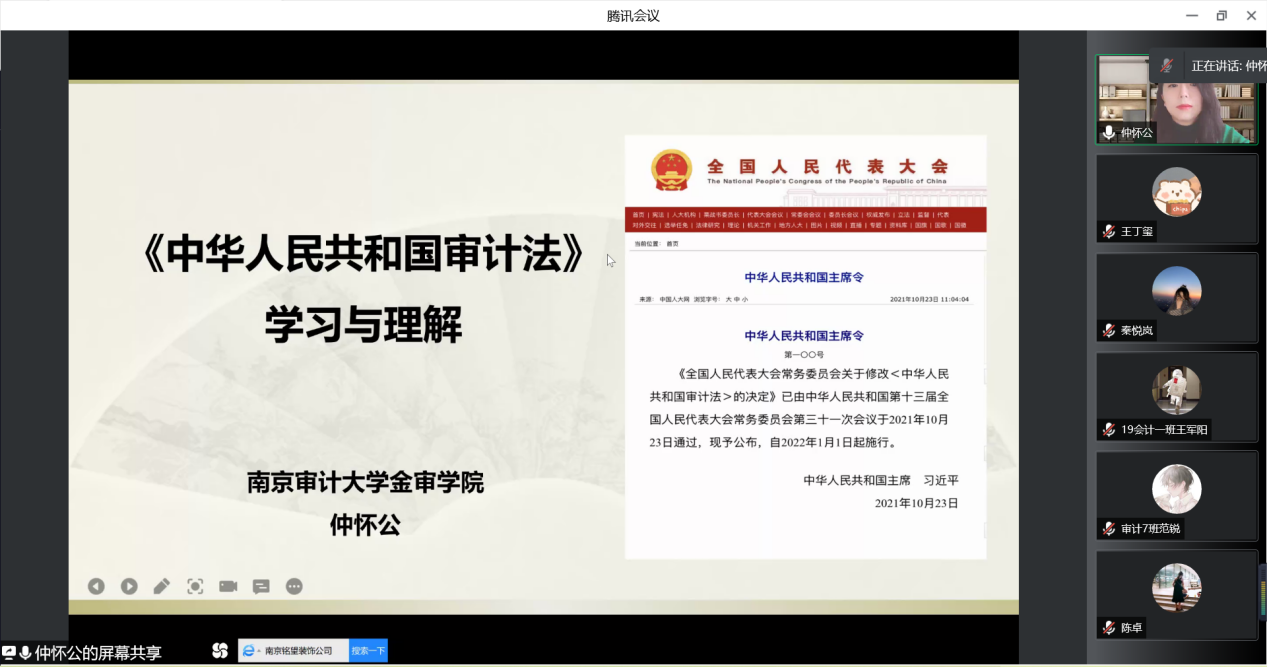Select the pen annotation tool icon
The height and width of the screenshot is (667, 1267).
tap(162, 587)
